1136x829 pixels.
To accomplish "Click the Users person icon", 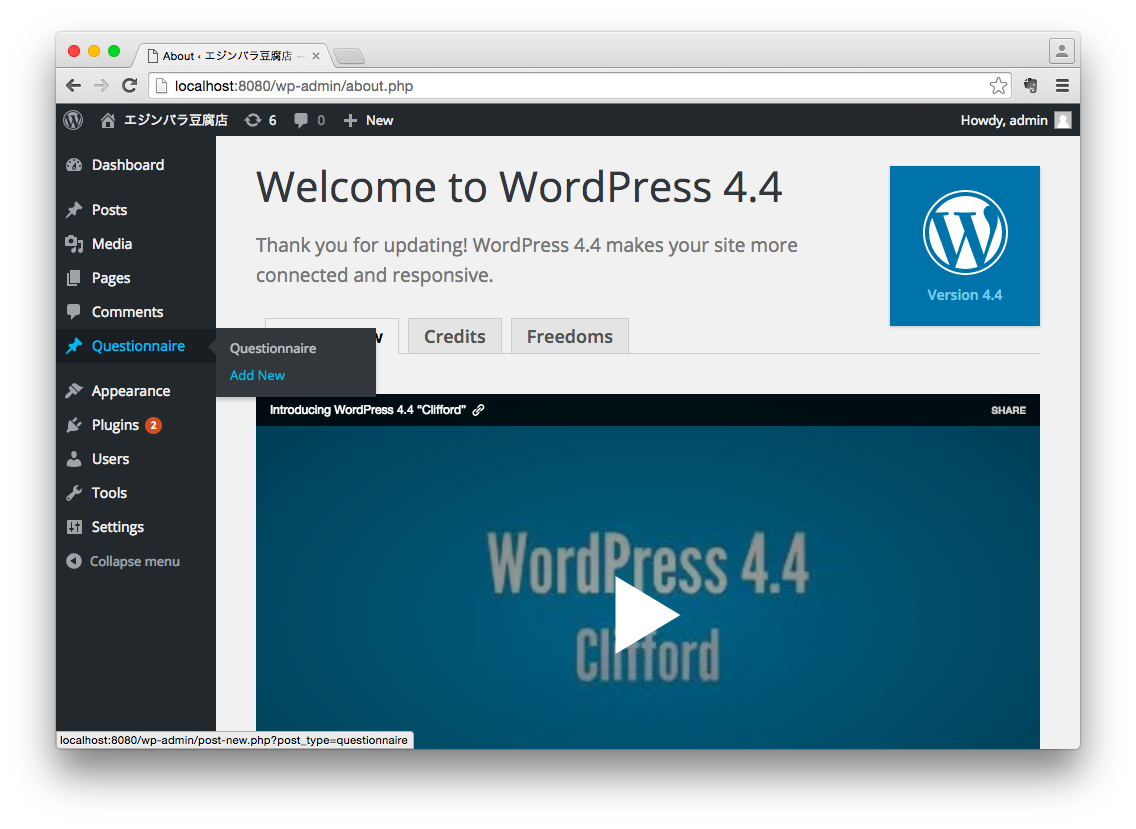I will click(x=74, y=459).
